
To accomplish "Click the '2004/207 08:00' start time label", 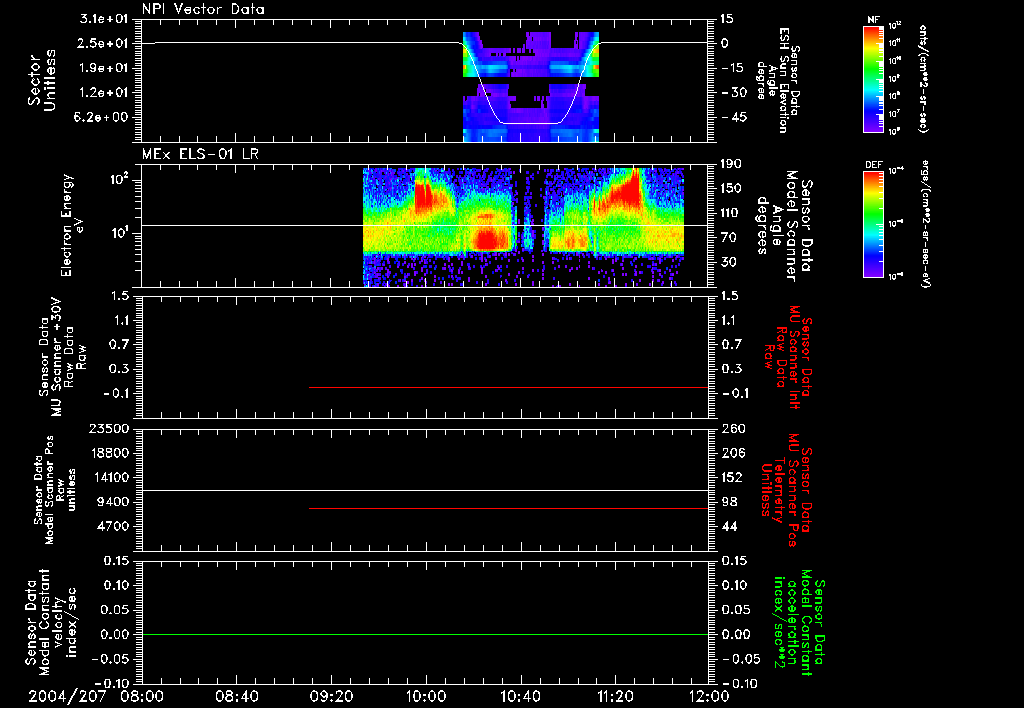I will pos(96,697).
